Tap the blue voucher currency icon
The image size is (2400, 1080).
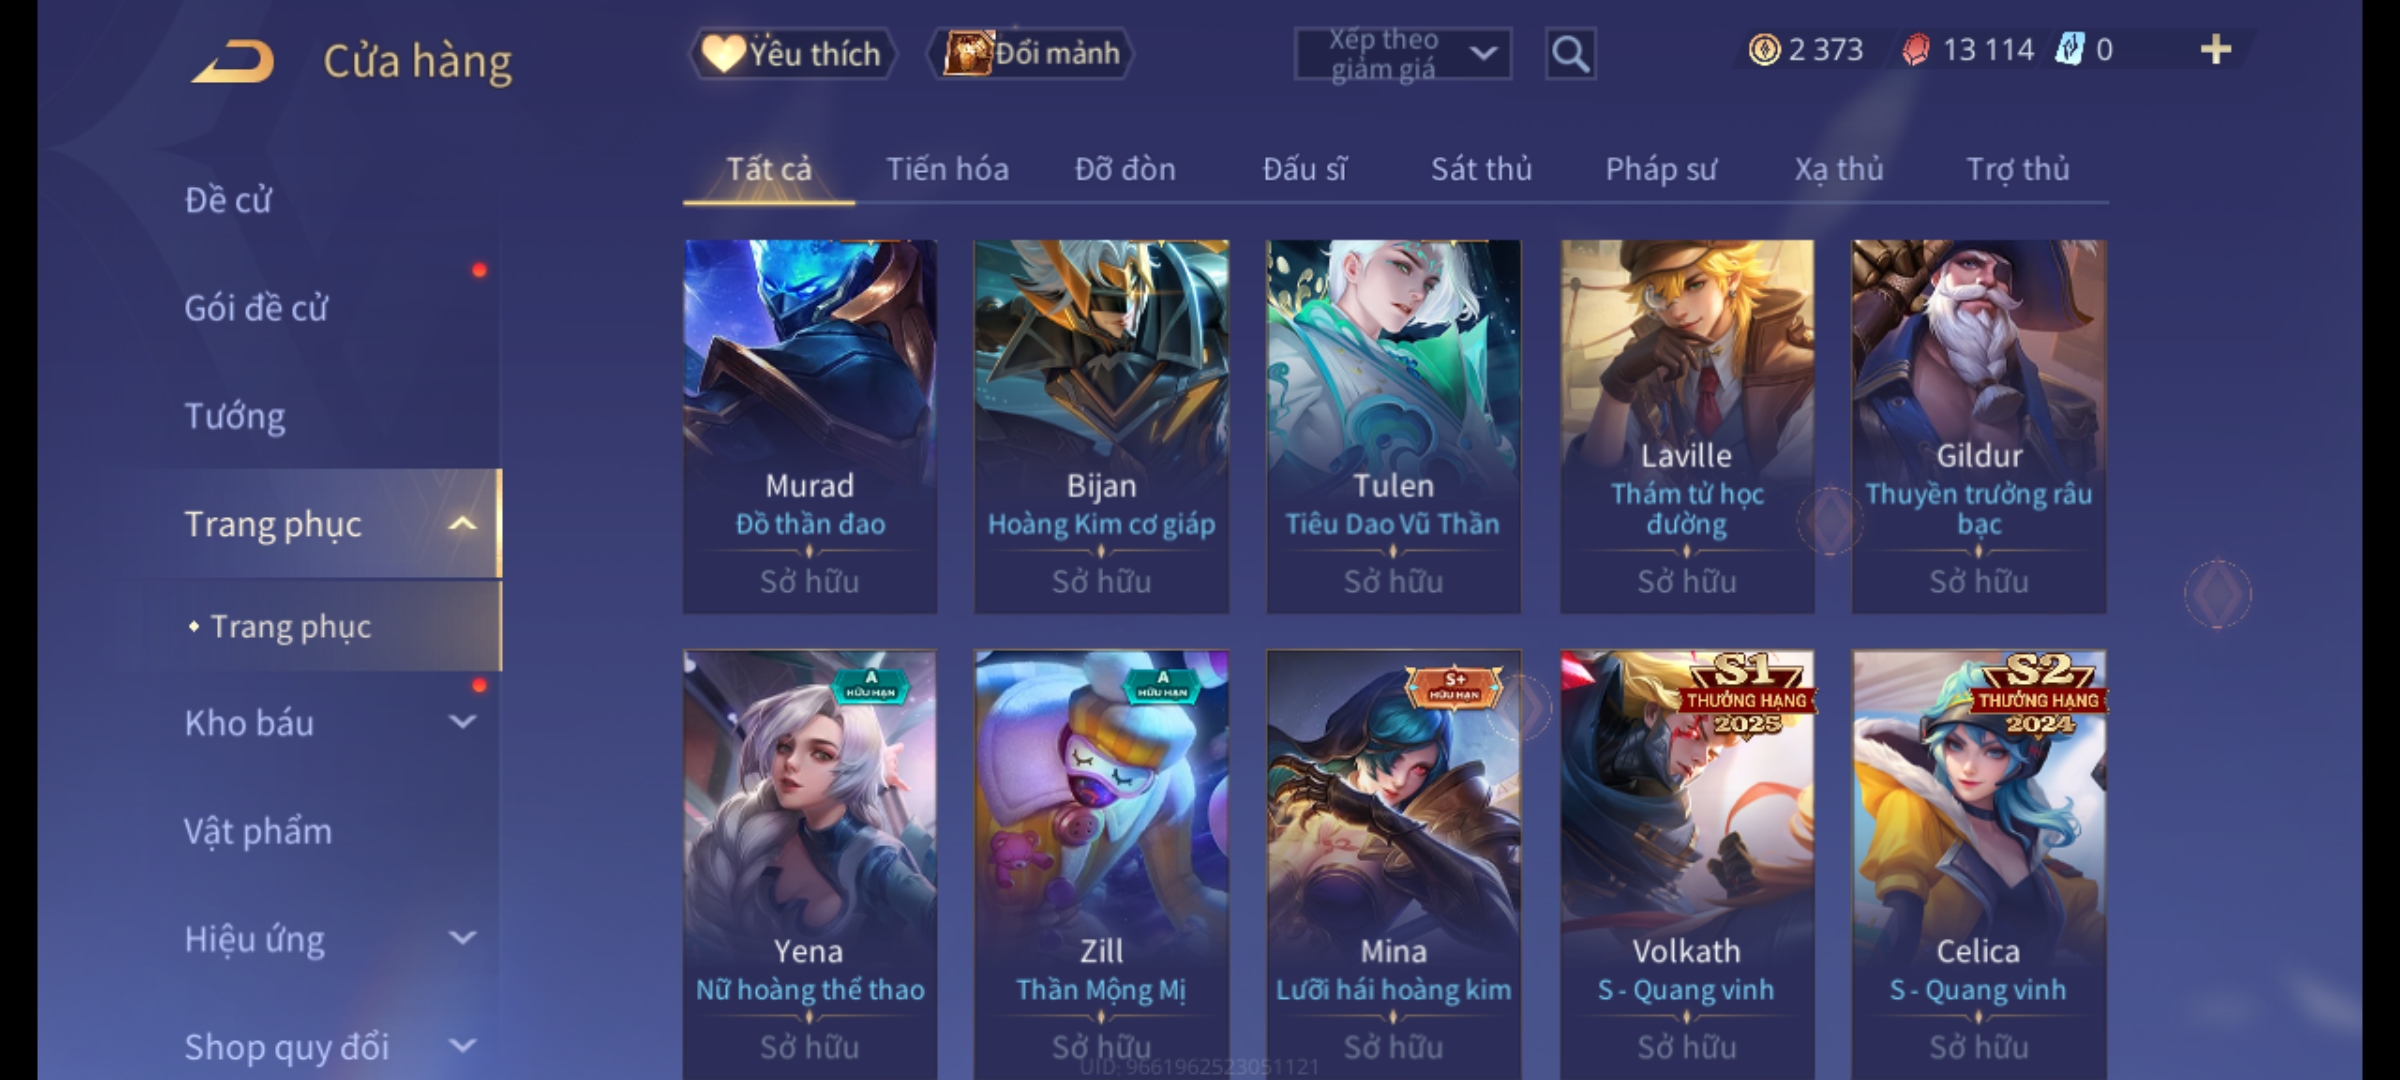coord(2069,49)
